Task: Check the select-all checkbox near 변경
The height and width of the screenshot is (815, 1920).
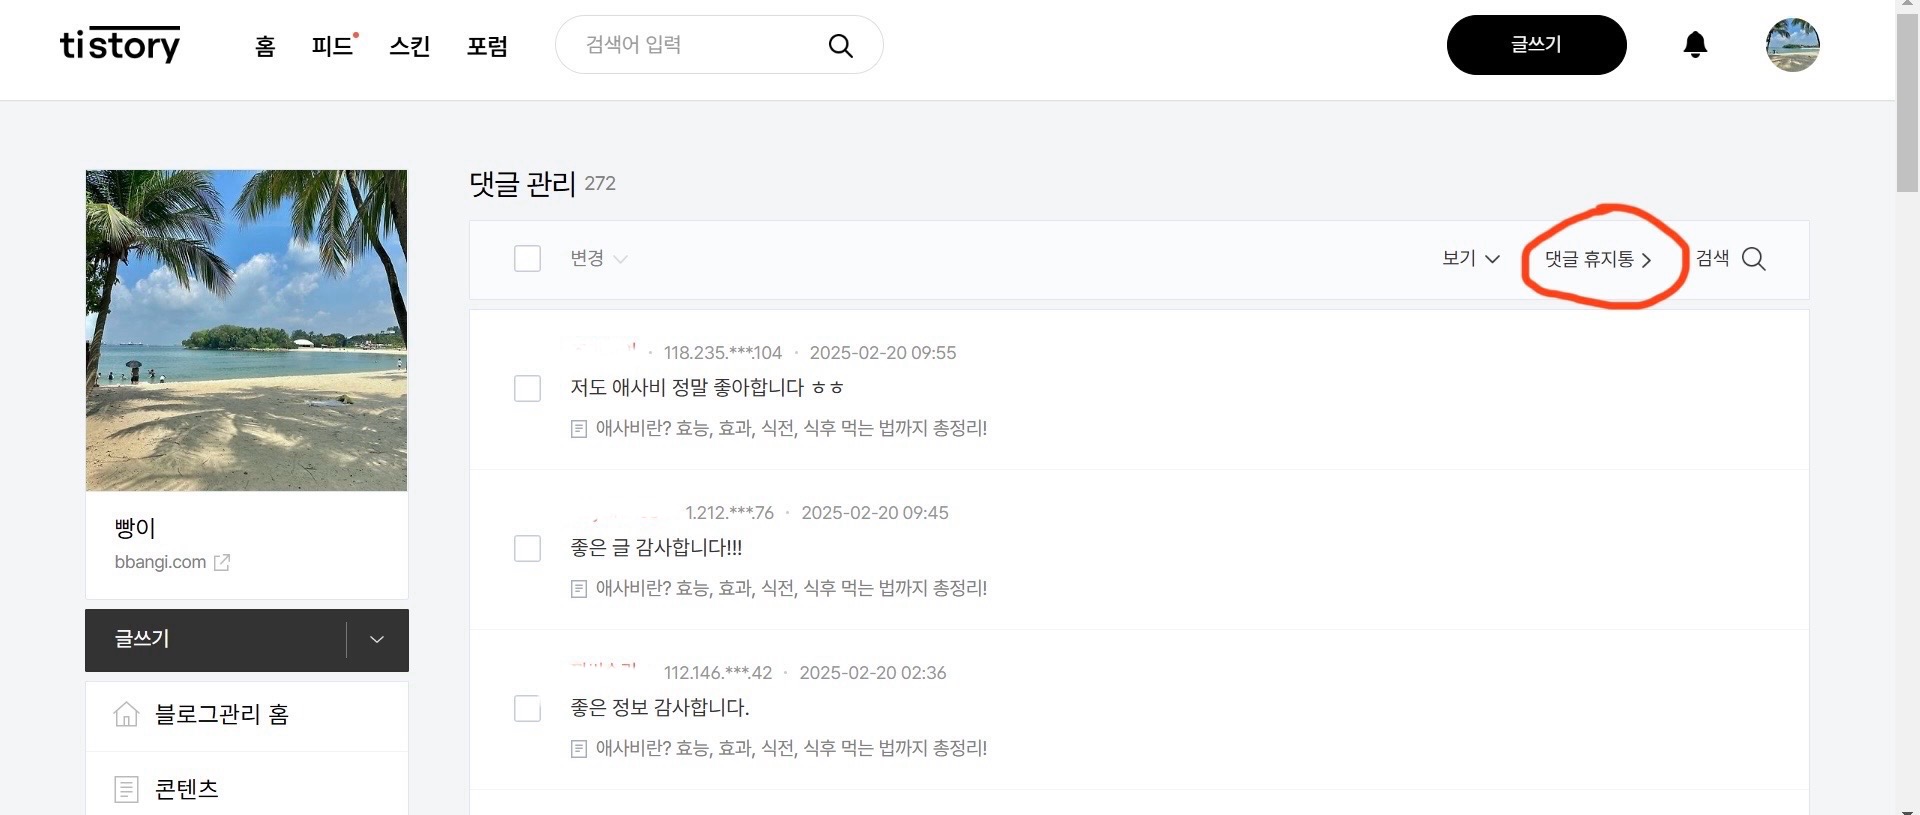Action: tap(527, 258)
